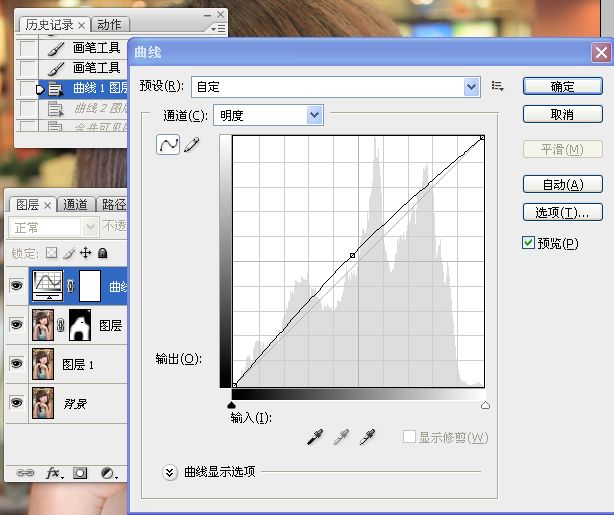This screenshot has height=515, width=614.
Task: Close the 图层 tab with its x
Action: coord(47,205)
